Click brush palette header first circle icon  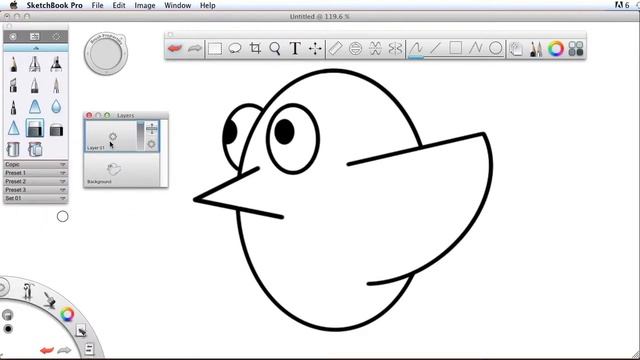pos(13,37)
